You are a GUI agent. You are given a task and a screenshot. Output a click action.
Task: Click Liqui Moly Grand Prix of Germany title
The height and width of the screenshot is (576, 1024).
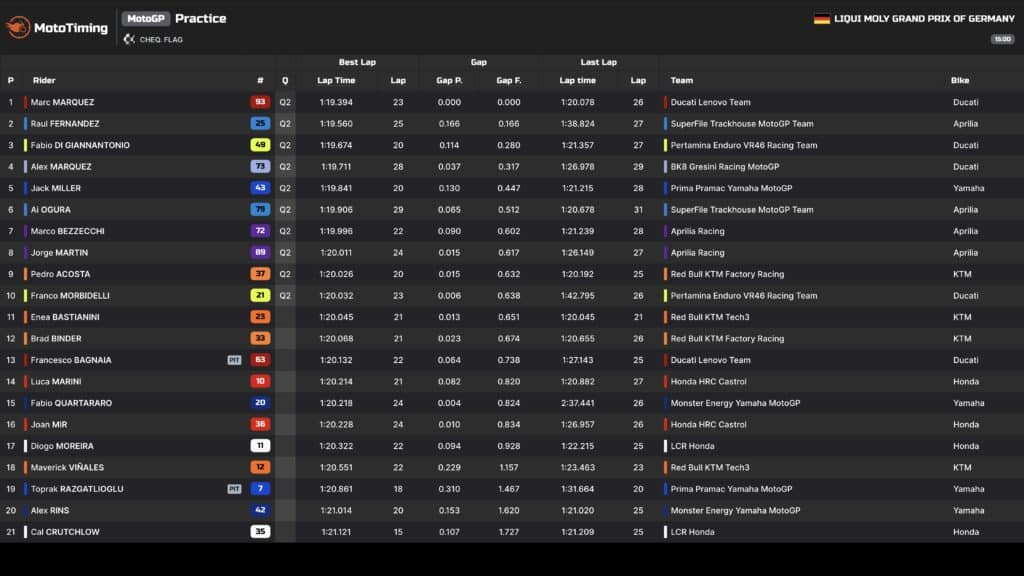click(924, 19)
